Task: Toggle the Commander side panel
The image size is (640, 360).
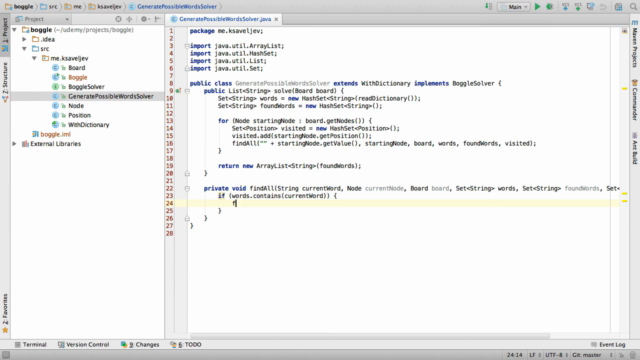Action: click(x=635, y=100)
